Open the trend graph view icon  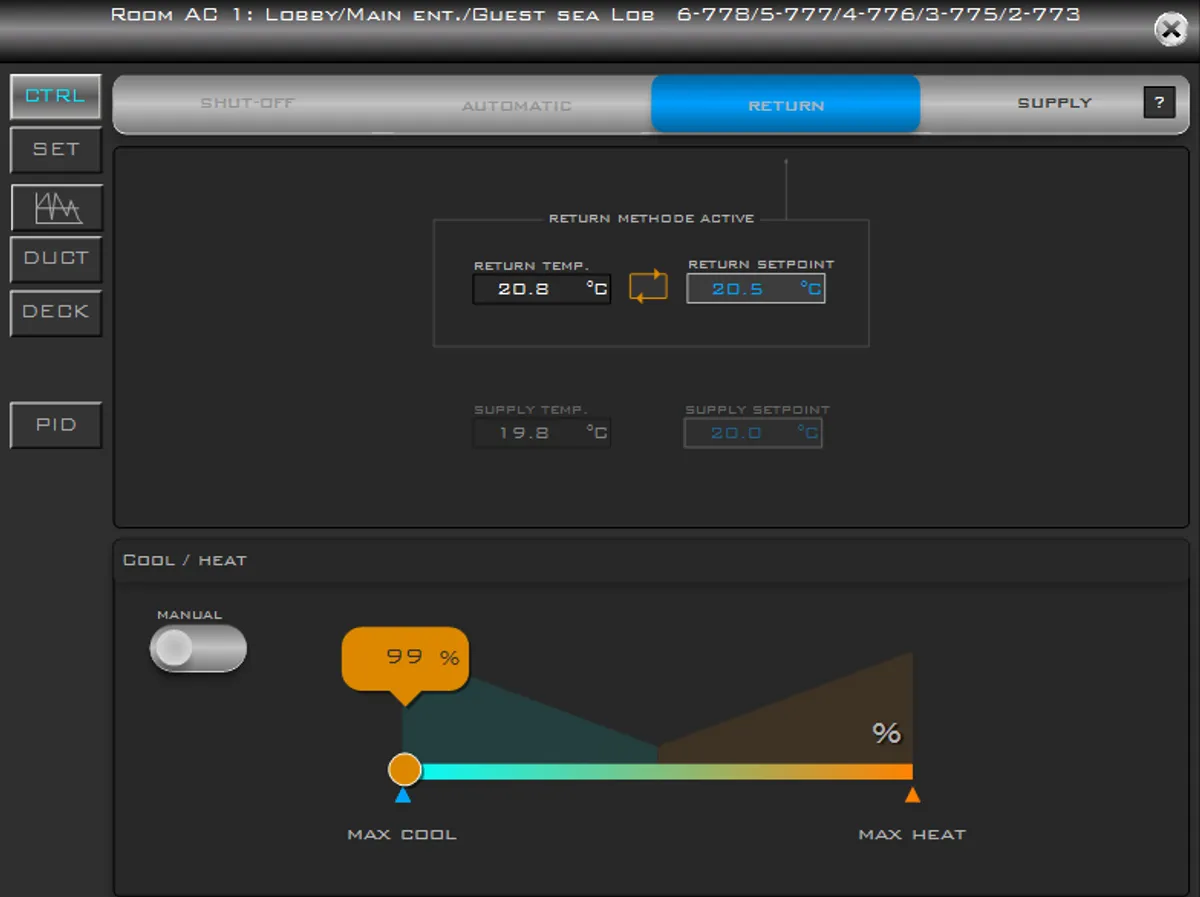click(56, 207)
